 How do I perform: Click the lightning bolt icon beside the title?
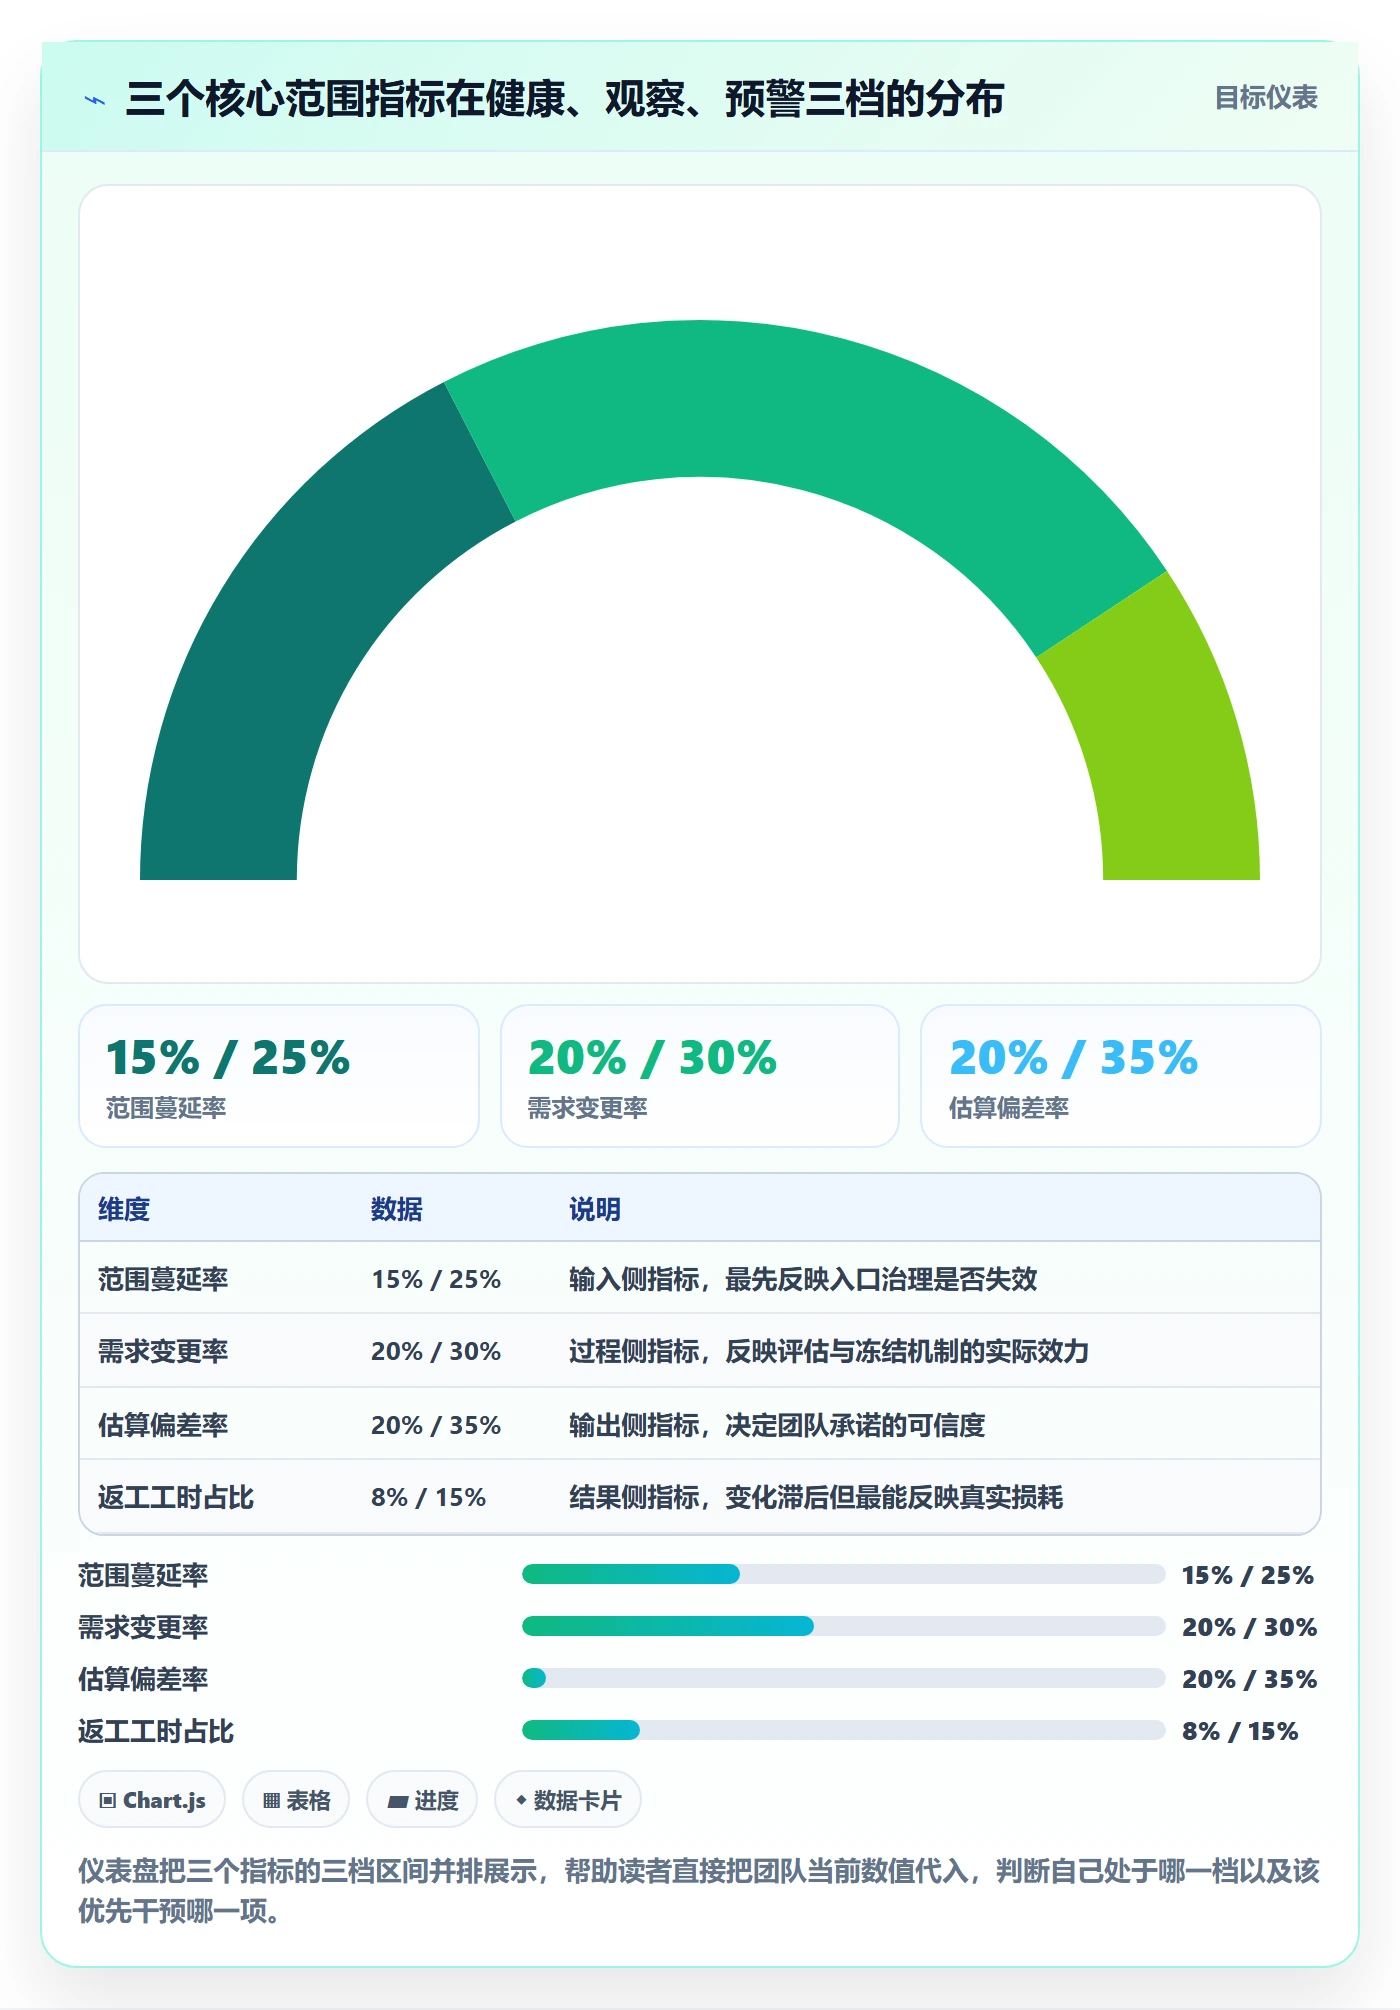pyautogui.click(x=95, y=100)
